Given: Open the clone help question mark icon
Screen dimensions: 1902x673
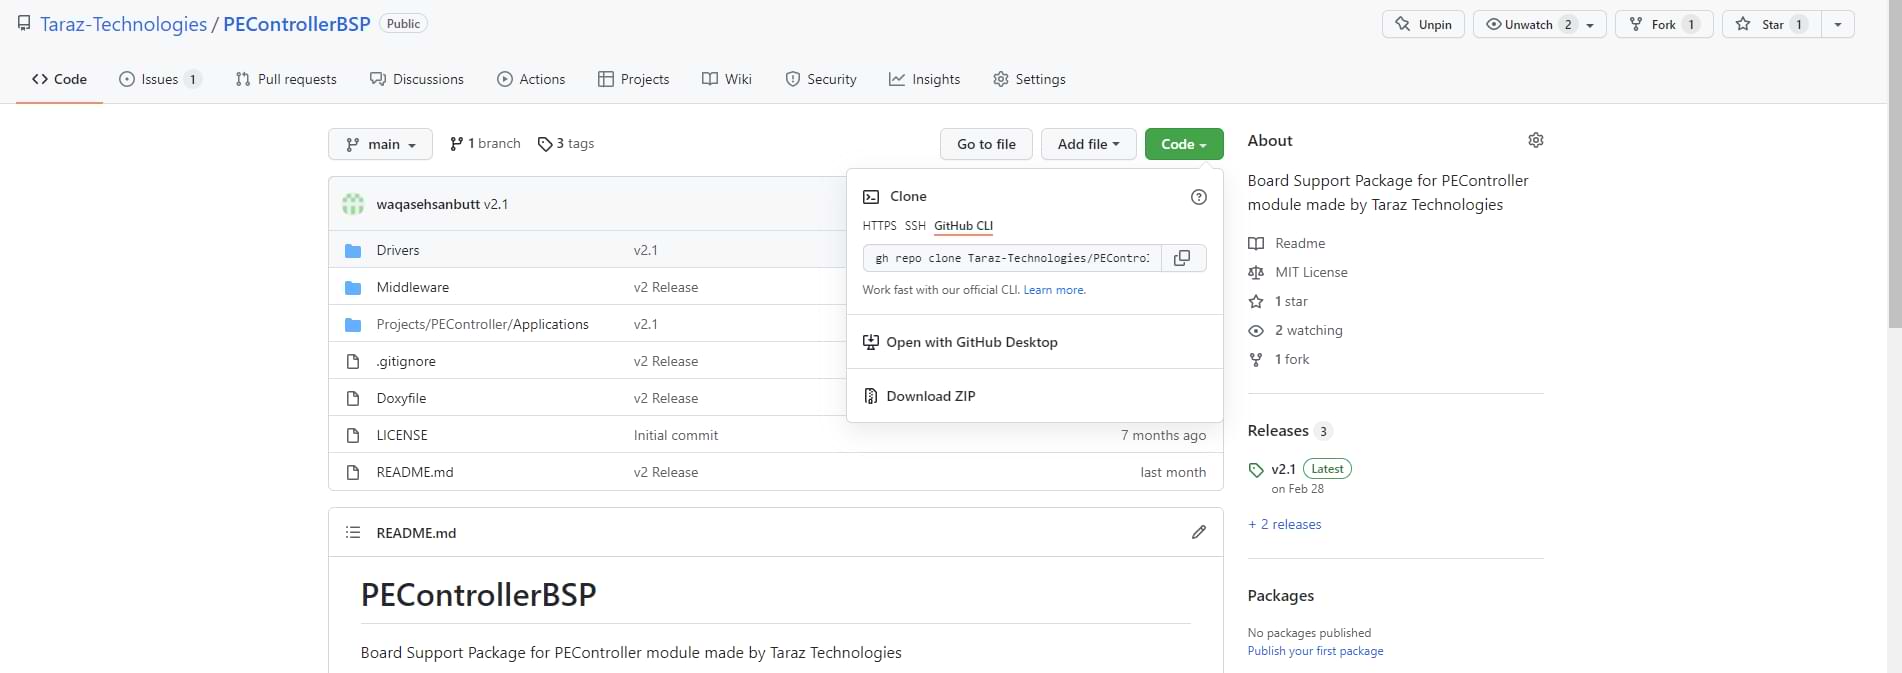Looking at the screenshot, I should pyautogui.click(x=1199, y=197).
